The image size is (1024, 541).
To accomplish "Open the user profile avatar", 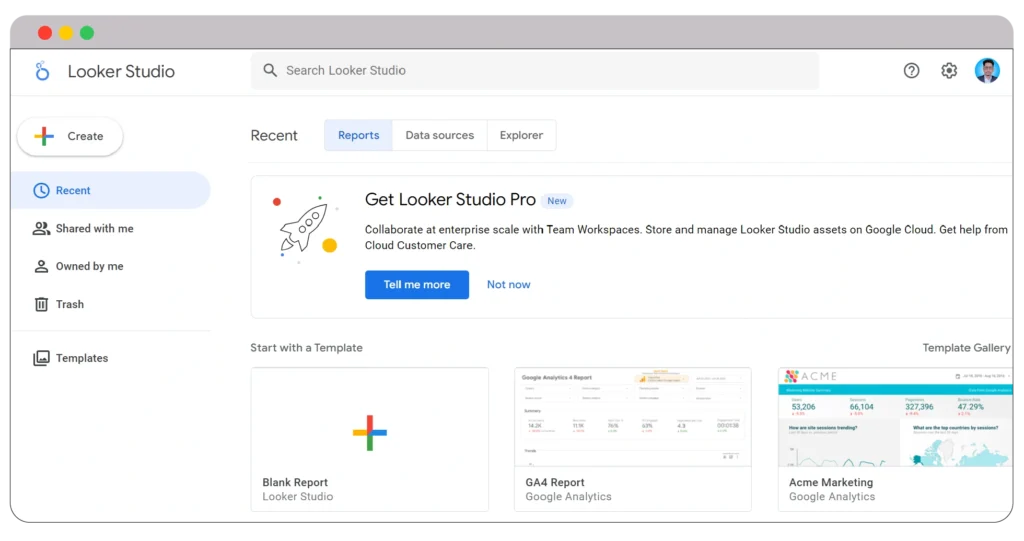I will click(x=987, y=71).
